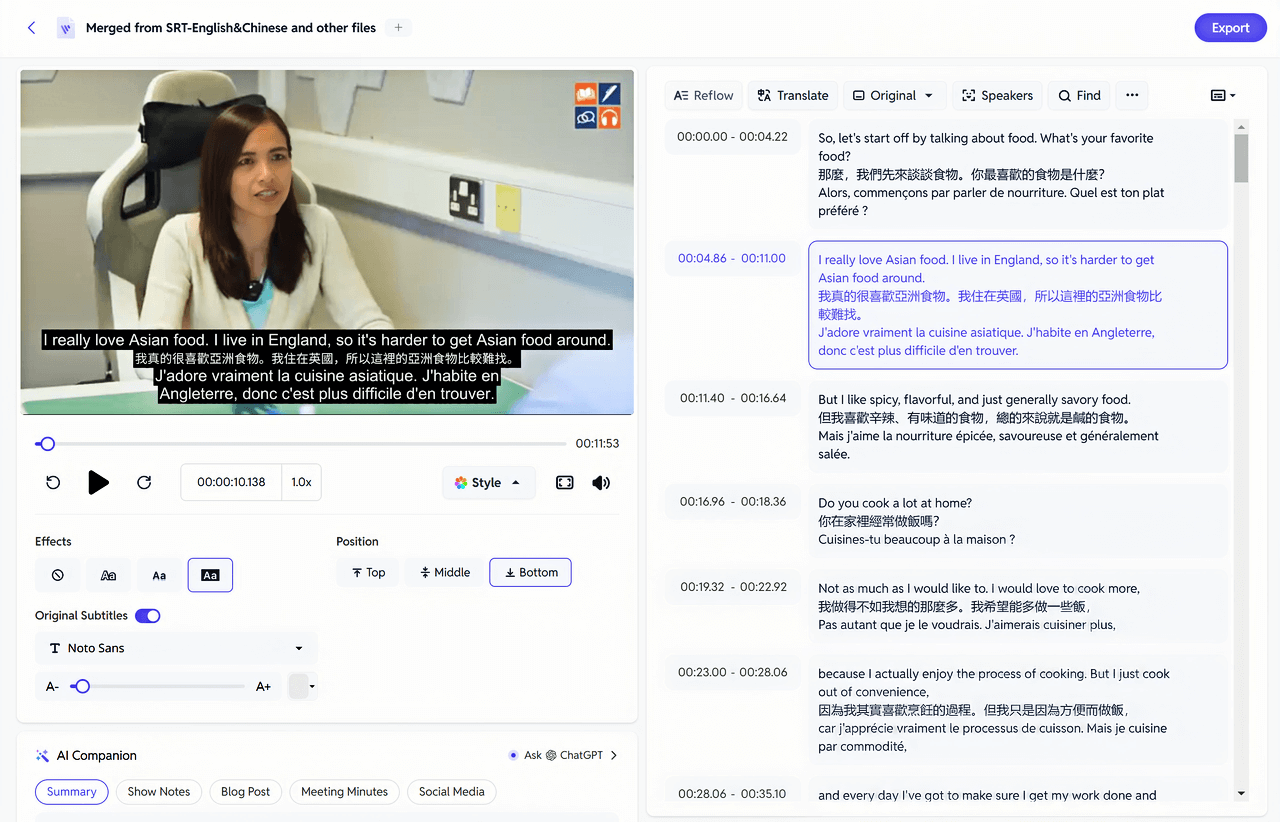Click timestamp 00:00.00 - 00:04.22

(732, 137)
